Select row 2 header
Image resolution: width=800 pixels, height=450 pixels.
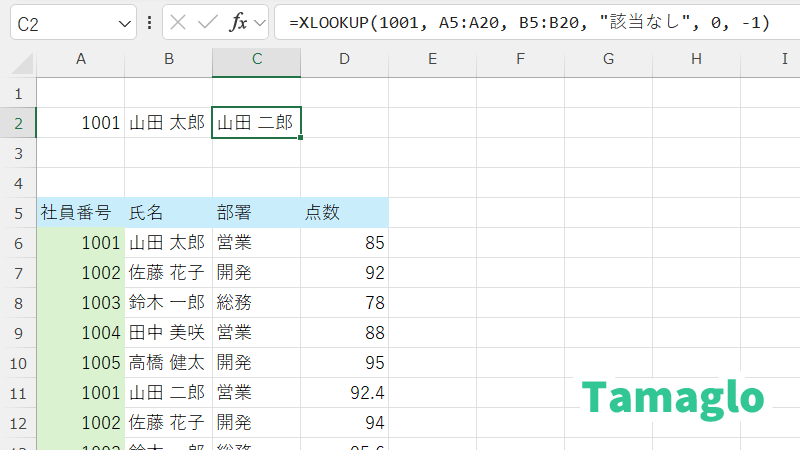(x=17, y=123)
